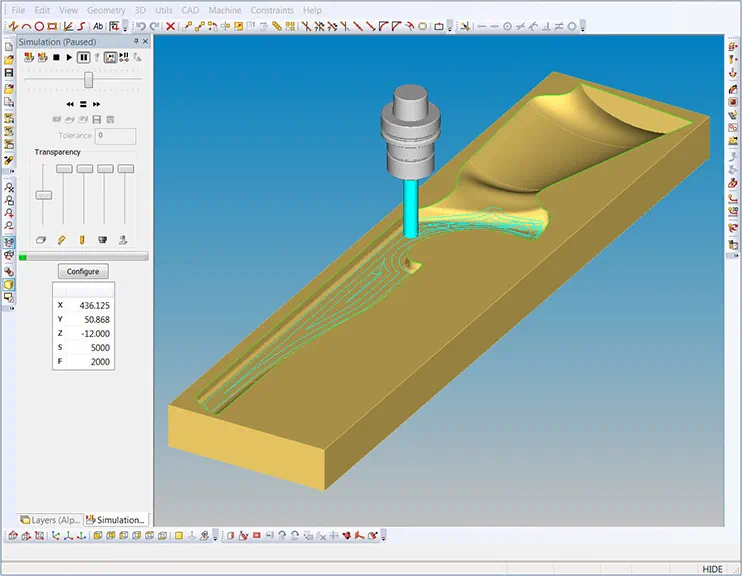Open the CAD menu
Screen dimensions: 742x576
190,10
